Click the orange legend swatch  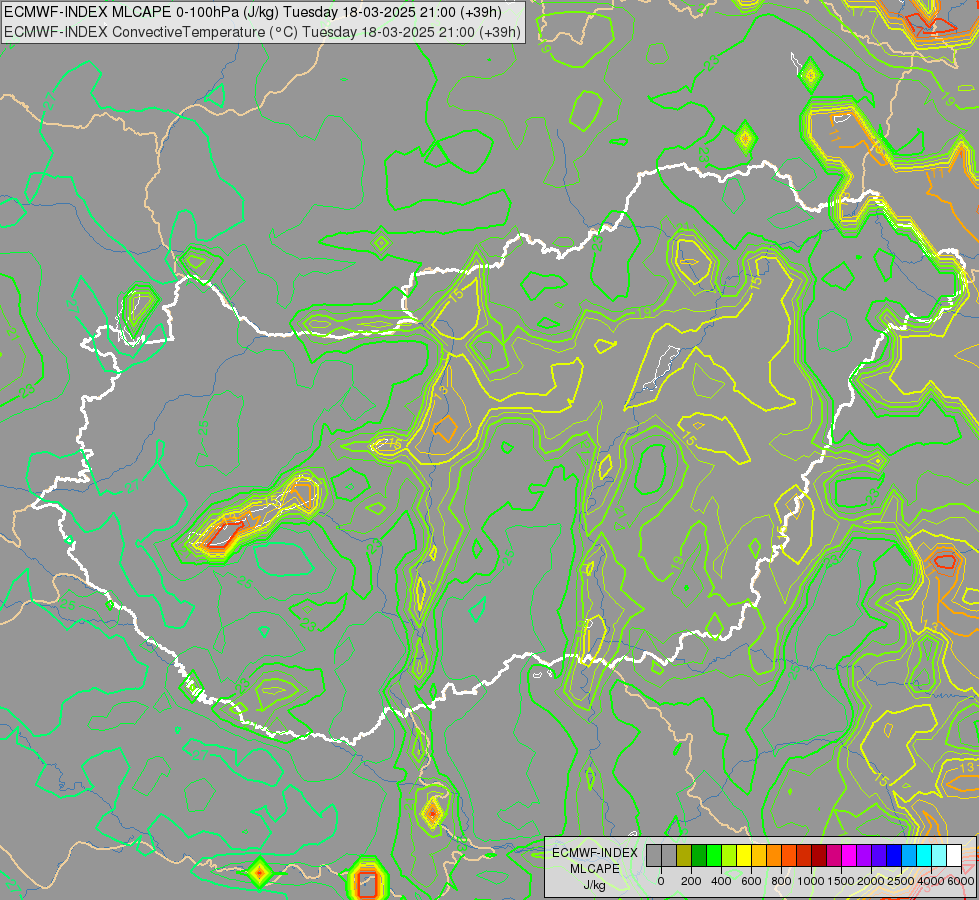774,856
